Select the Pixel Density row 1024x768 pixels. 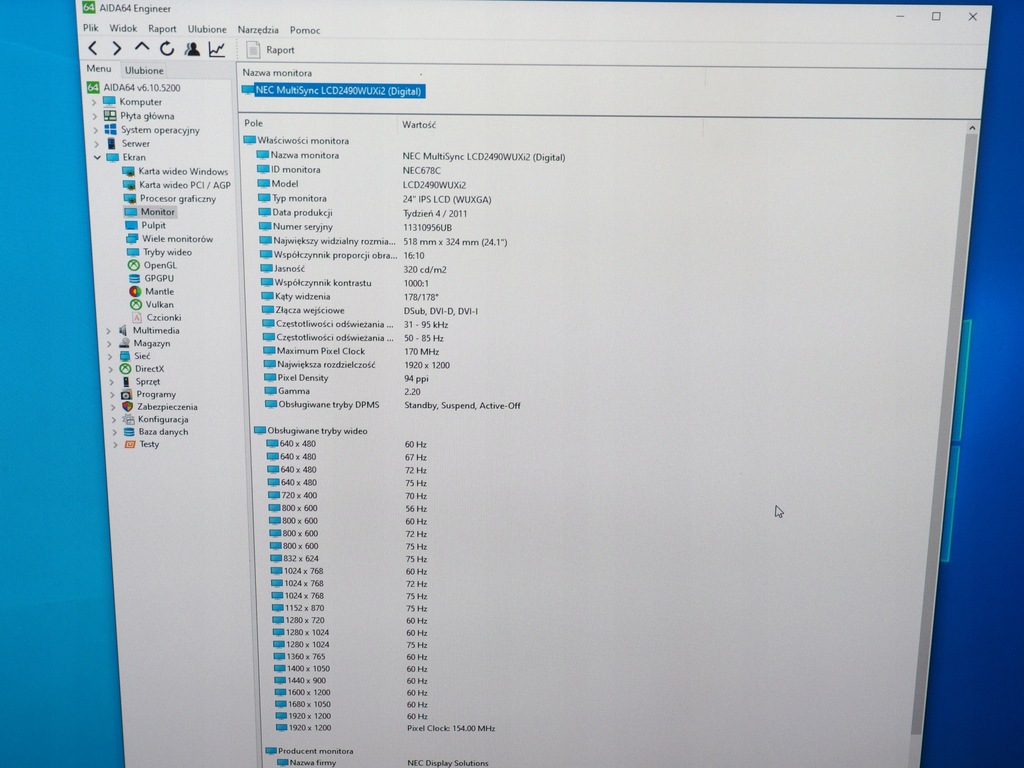coord(347,378)
